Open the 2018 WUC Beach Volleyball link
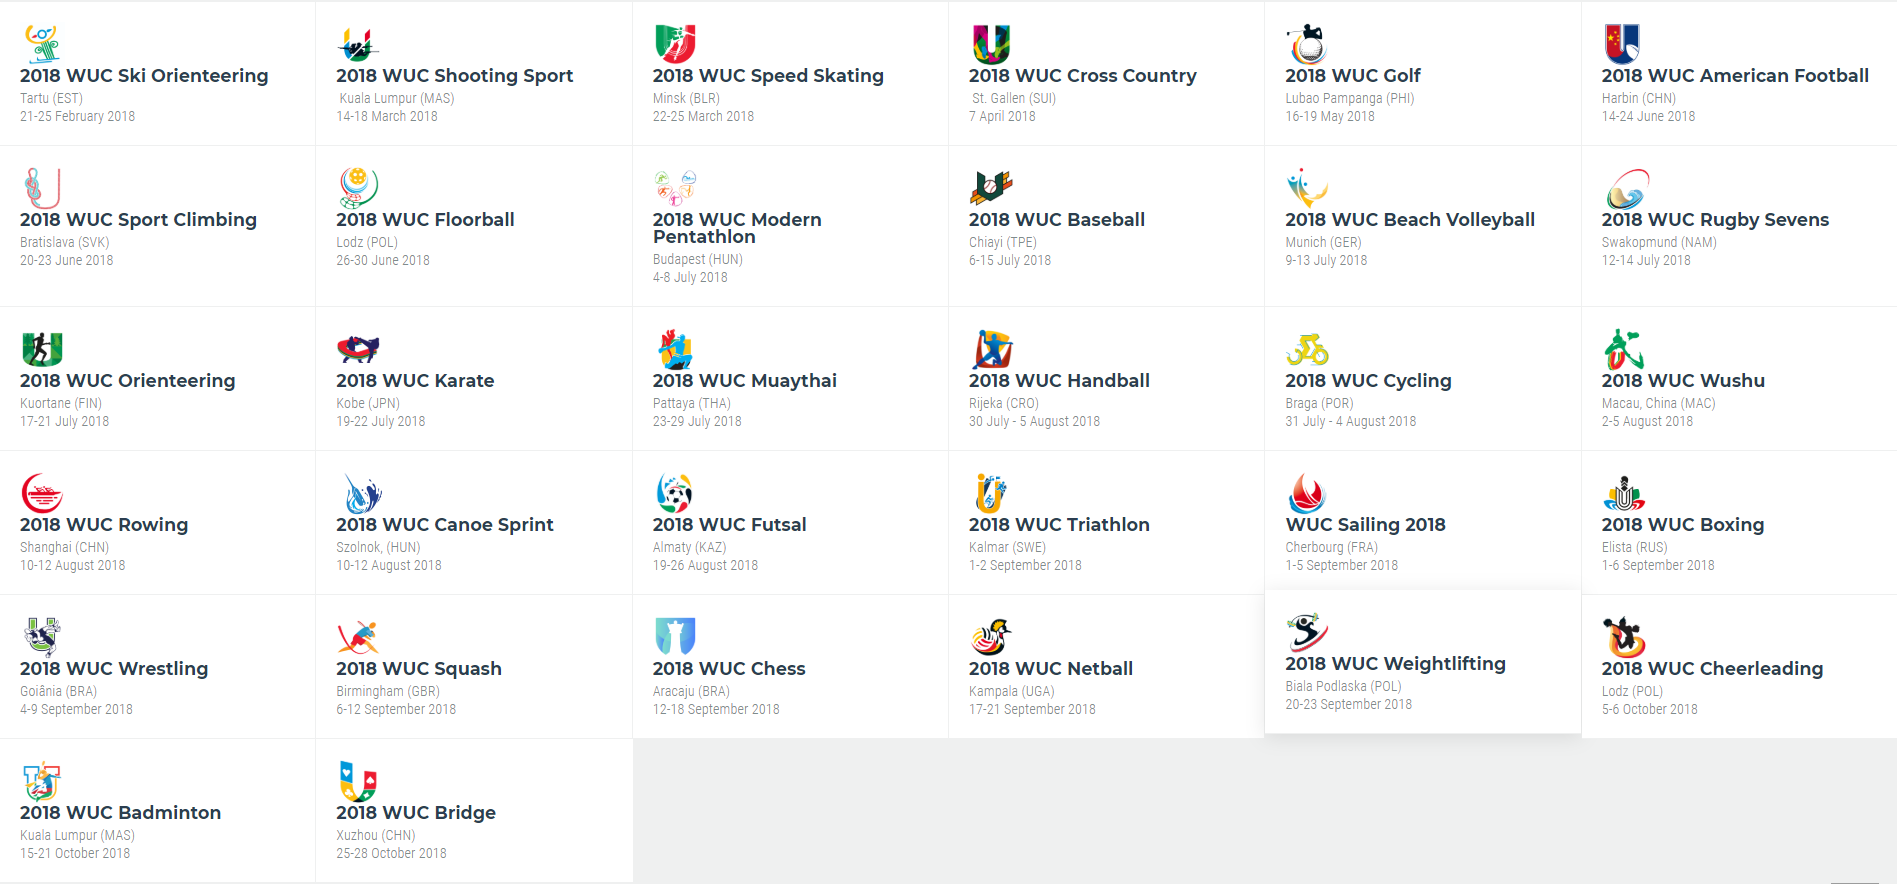Viewport: 1897px width, 884px height. [x=1410, y=220]
